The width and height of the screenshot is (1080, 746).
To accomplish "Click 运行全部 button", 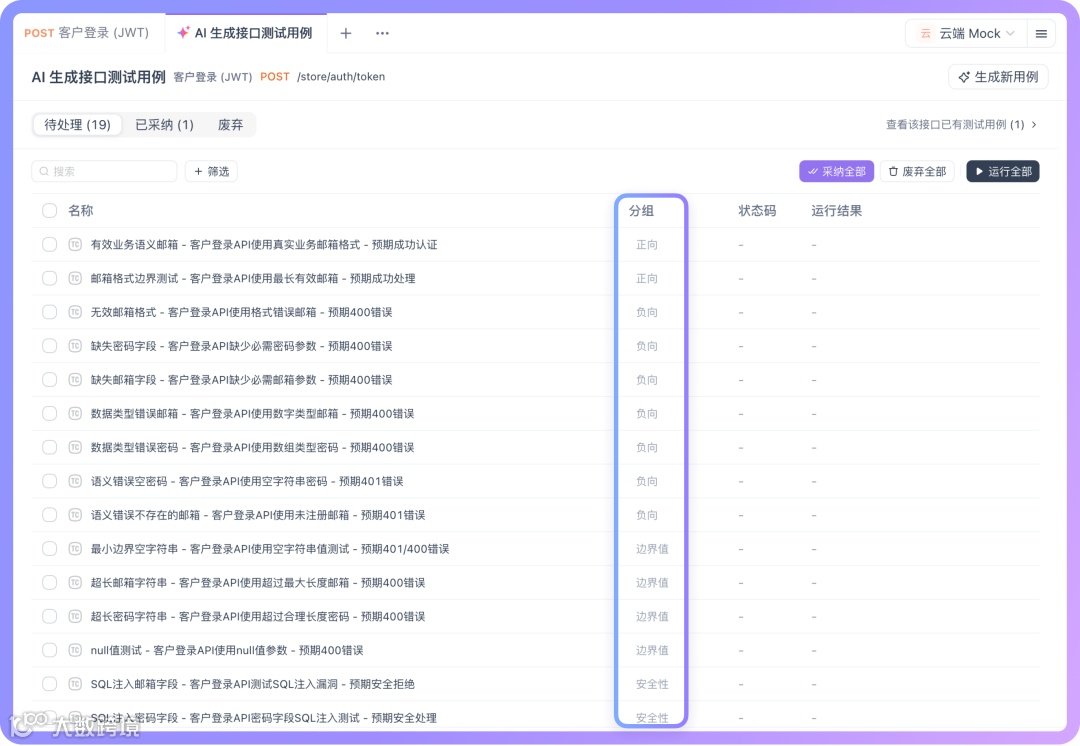I will point(1003,172).
